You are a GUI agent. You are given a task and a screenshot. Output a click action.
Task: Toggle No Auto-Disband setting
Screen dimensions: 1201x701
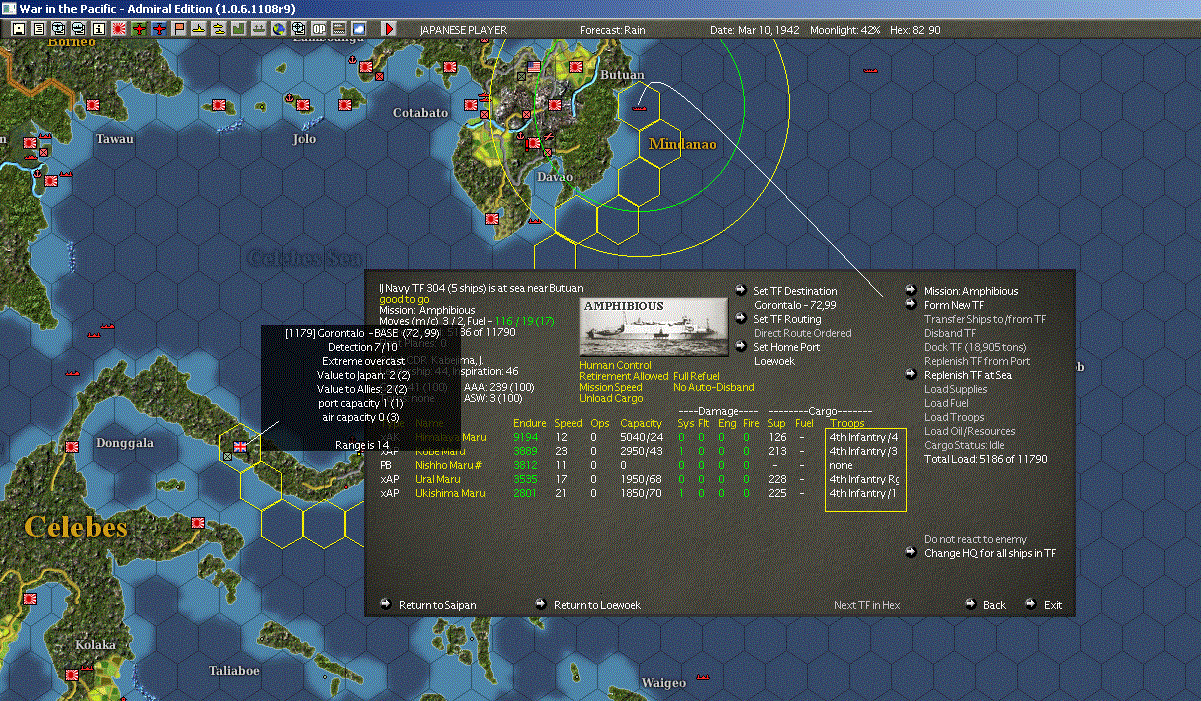[x=714, y=388]
